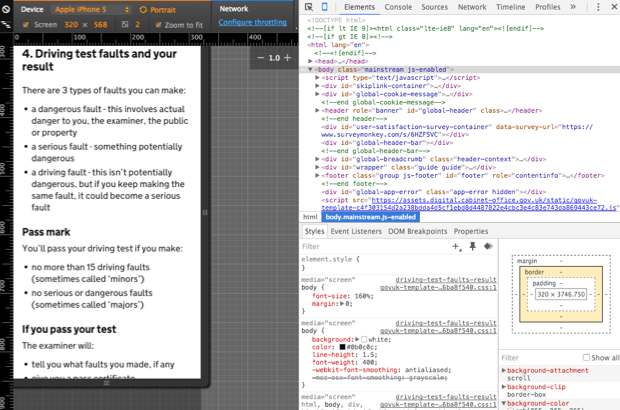The image size is (620, 410).
Task: Toggle the Screen checkbox
Action: (26, 25)
